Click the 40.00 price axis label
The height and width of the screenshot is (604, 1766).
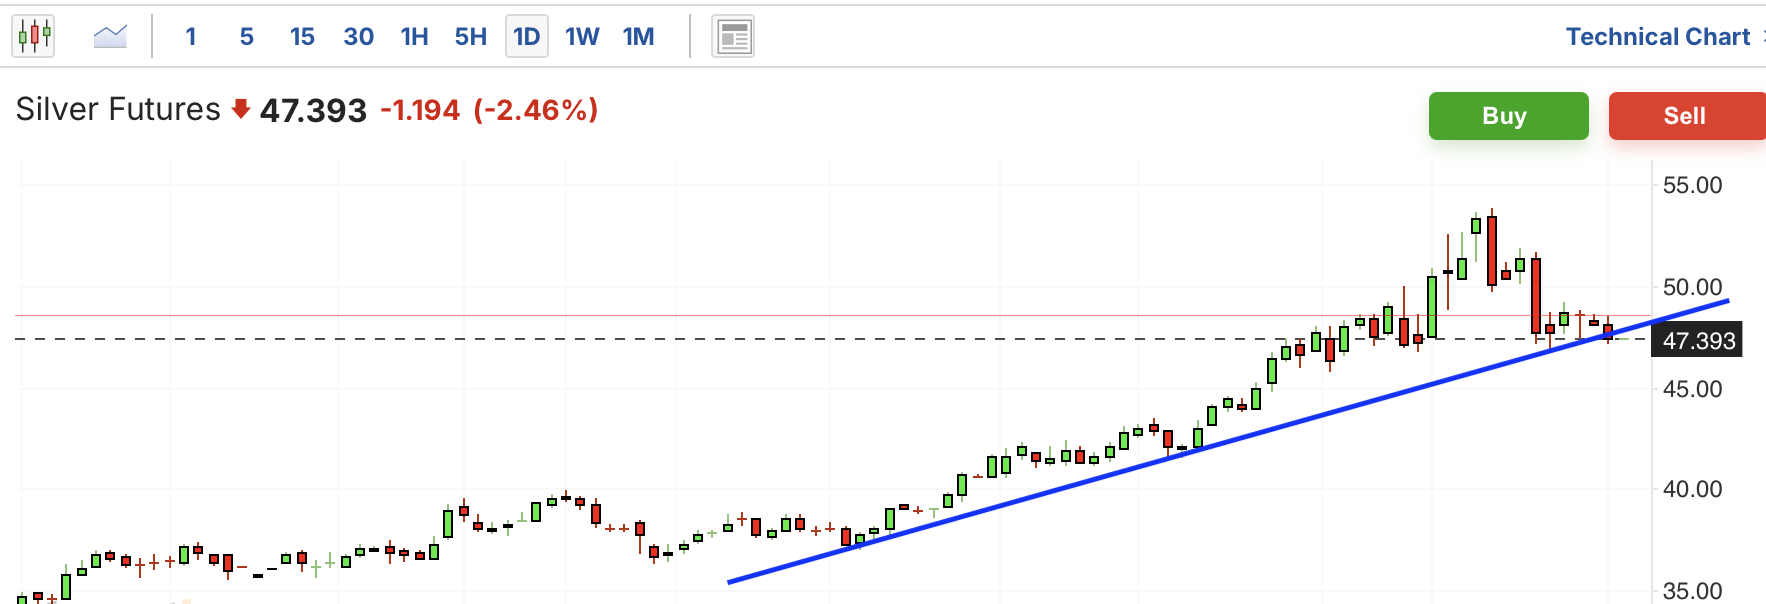pyautogui.click(x=1692, y=489)
